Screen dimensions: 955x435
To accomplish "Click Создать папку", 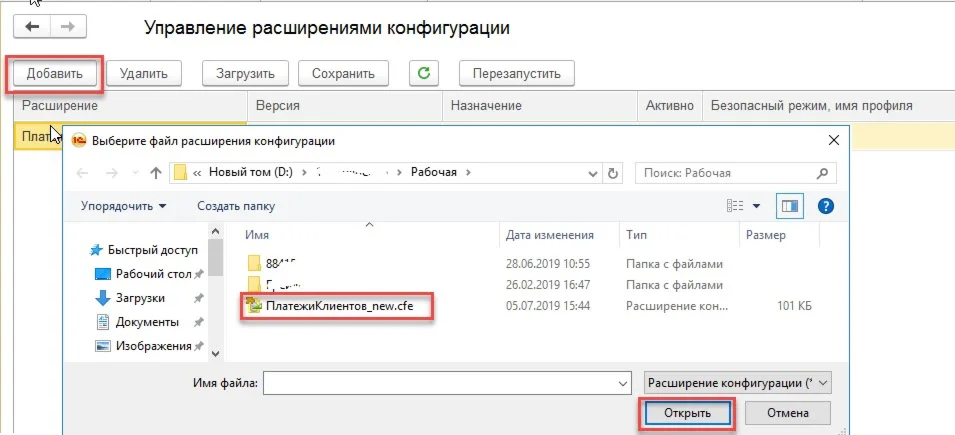I will [x=236, y=206].
